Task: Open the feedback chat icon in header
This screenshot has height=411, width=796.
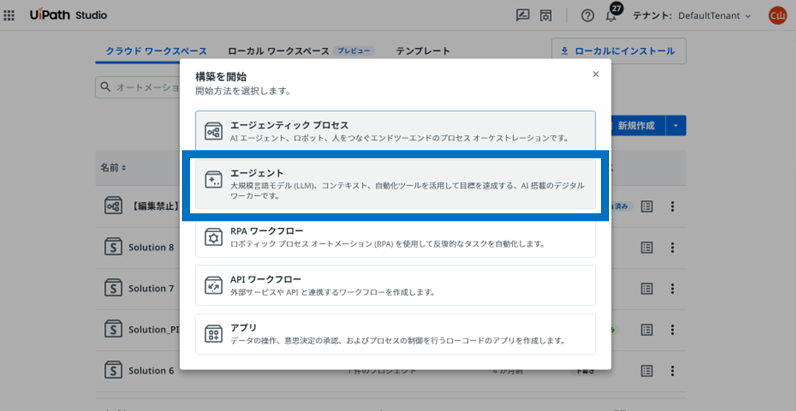Action: pos(522,15)
